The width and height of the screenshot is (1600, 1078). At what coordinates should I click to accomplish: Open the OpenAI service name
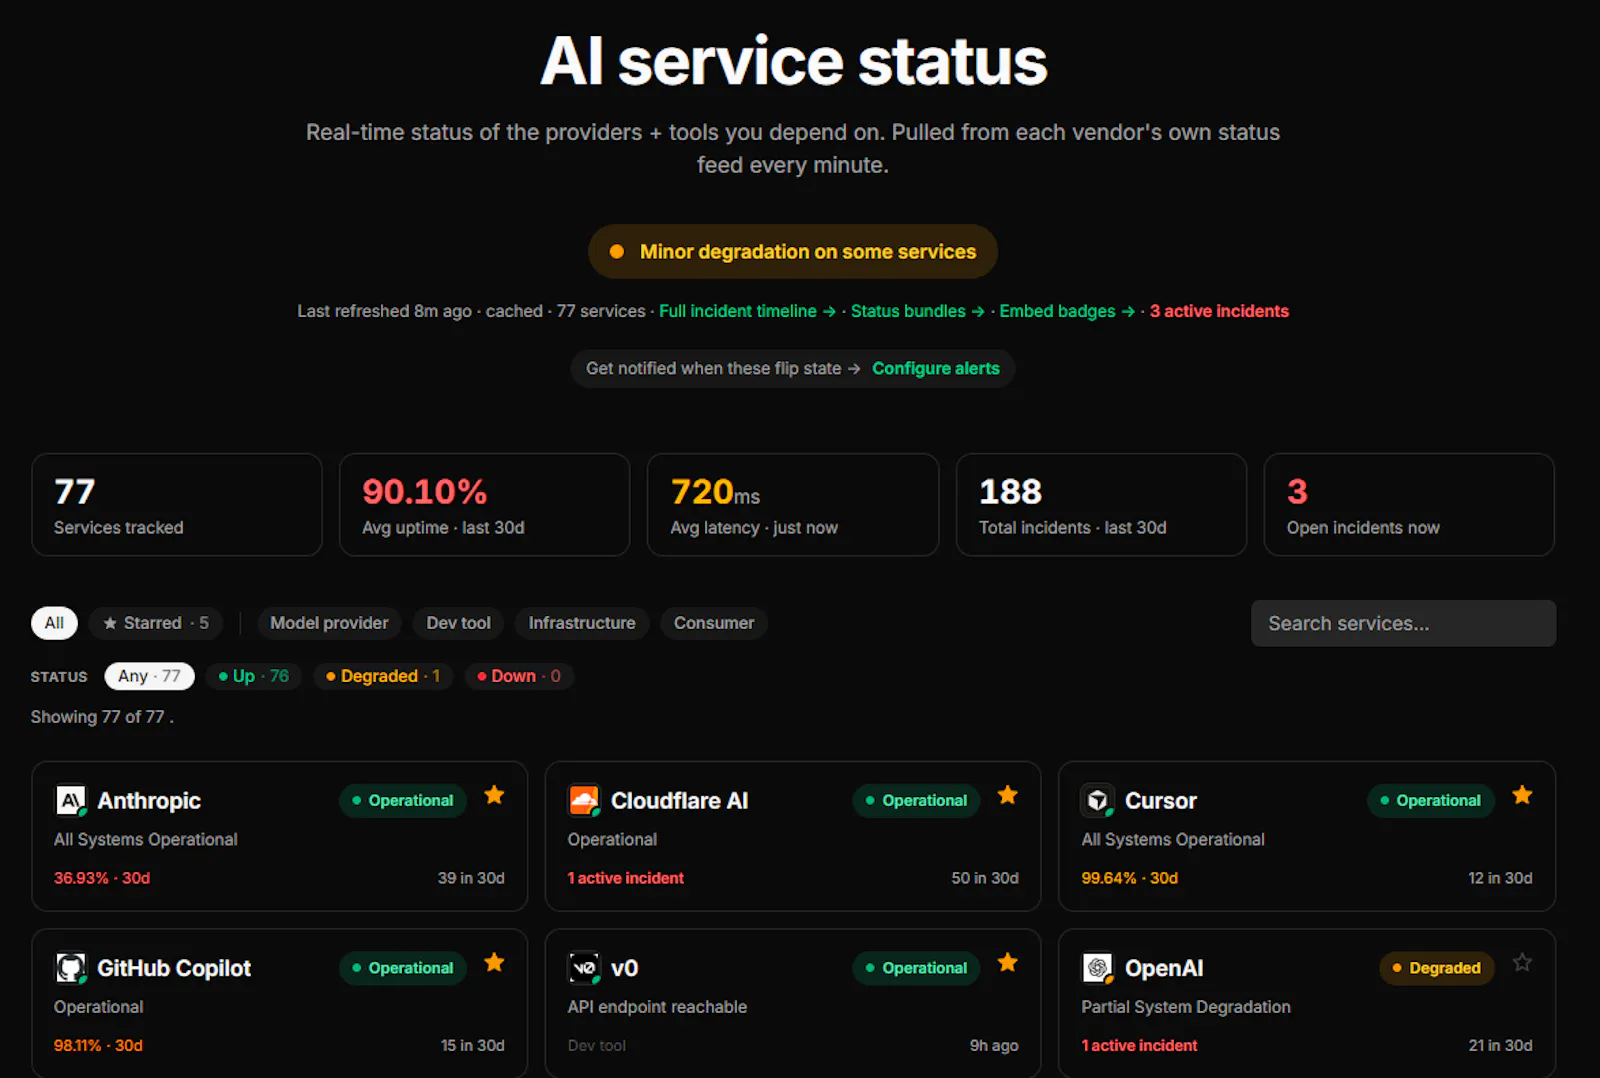(1164, 969)
